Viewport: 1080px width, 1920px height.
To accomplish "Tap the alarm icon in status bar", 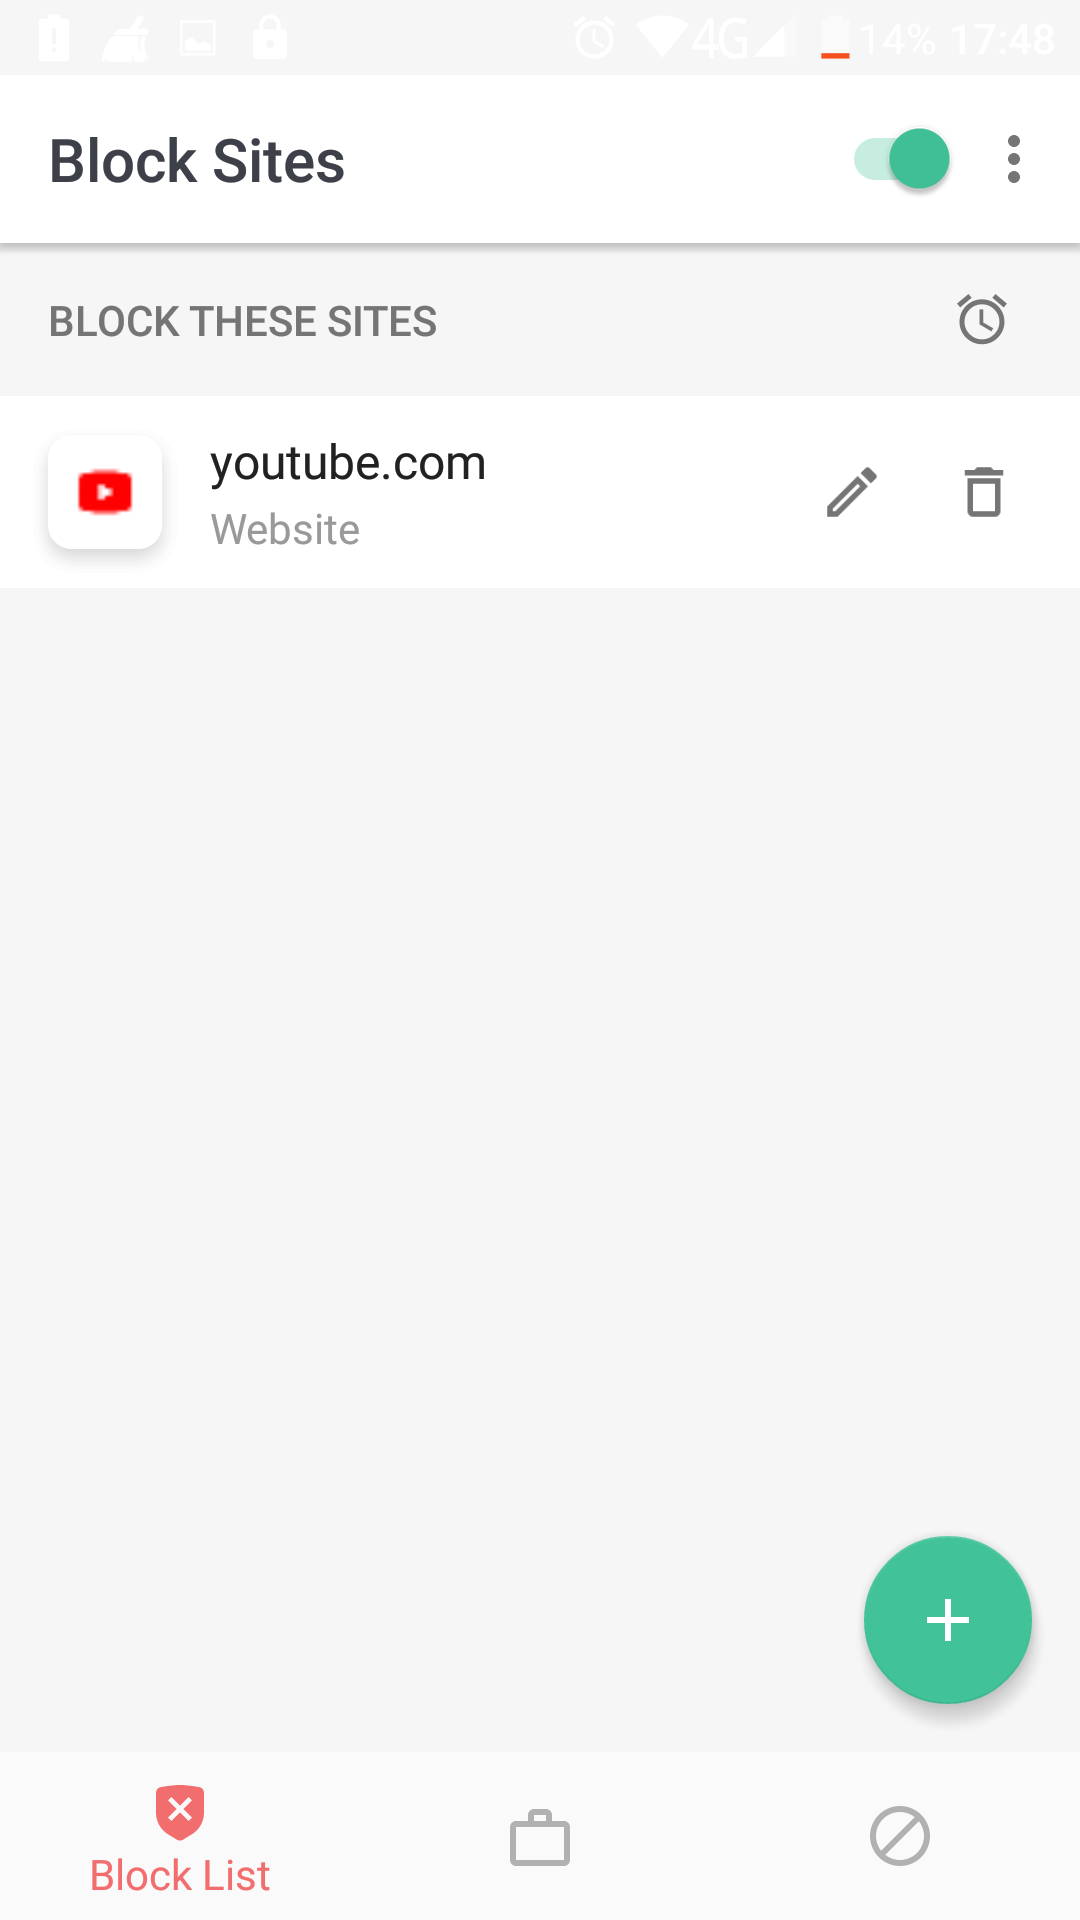I will pos(595,39).
